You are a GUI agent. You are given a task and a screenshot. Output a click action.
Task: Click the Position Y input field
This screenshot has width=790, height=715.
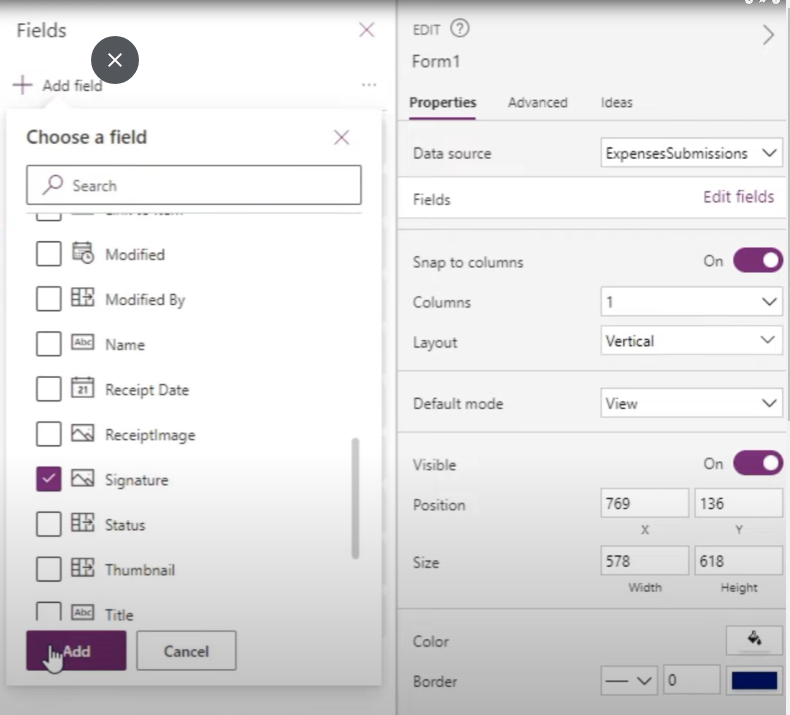click(x=738, y=503)
